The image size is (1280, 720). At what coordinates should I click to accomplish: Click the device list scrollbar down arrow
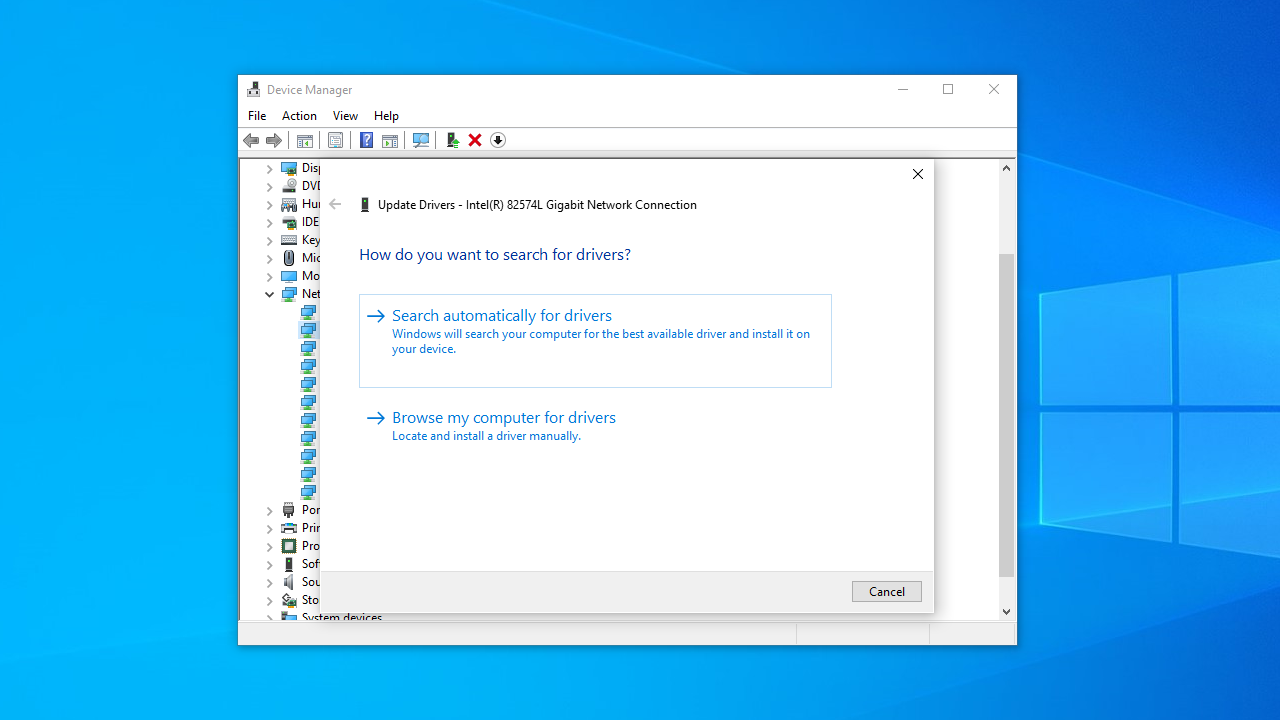(1006, 611)
